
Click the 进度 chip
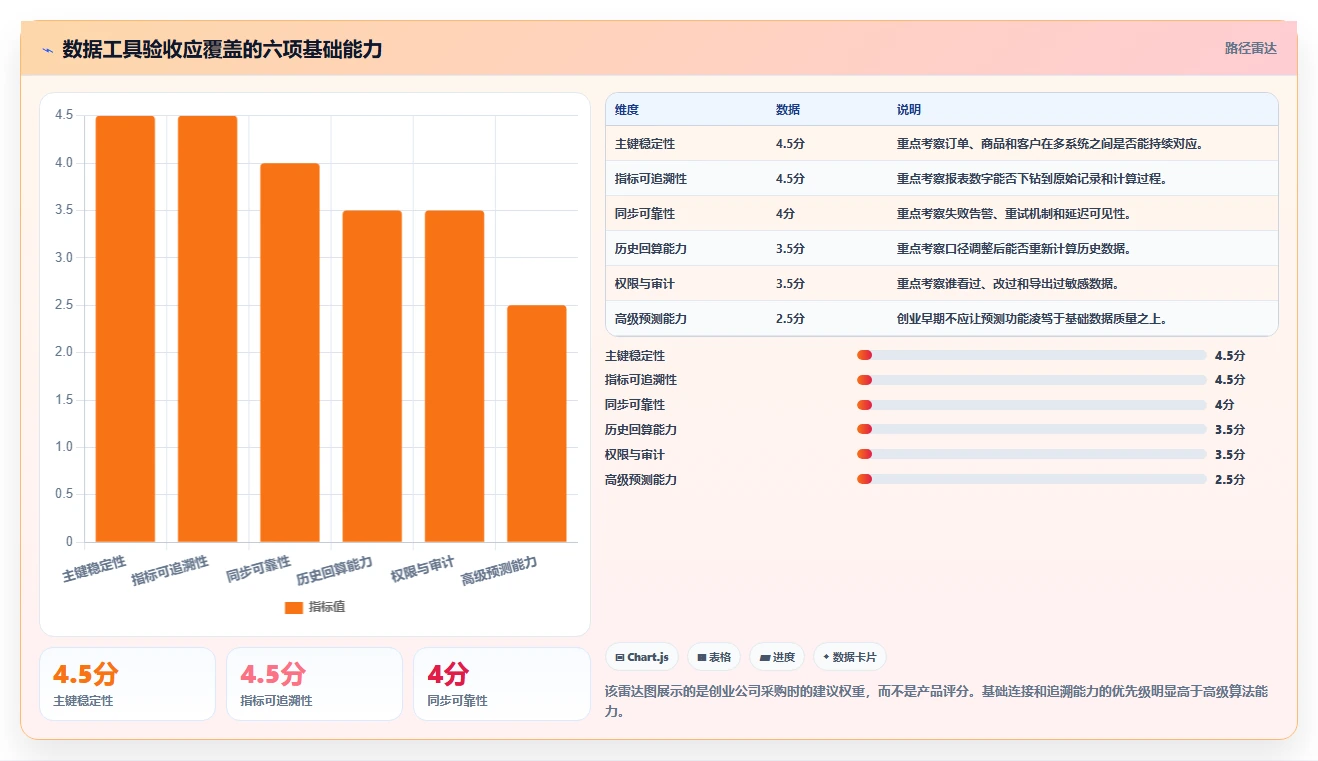pyautogui.click(x=777, y=657)
